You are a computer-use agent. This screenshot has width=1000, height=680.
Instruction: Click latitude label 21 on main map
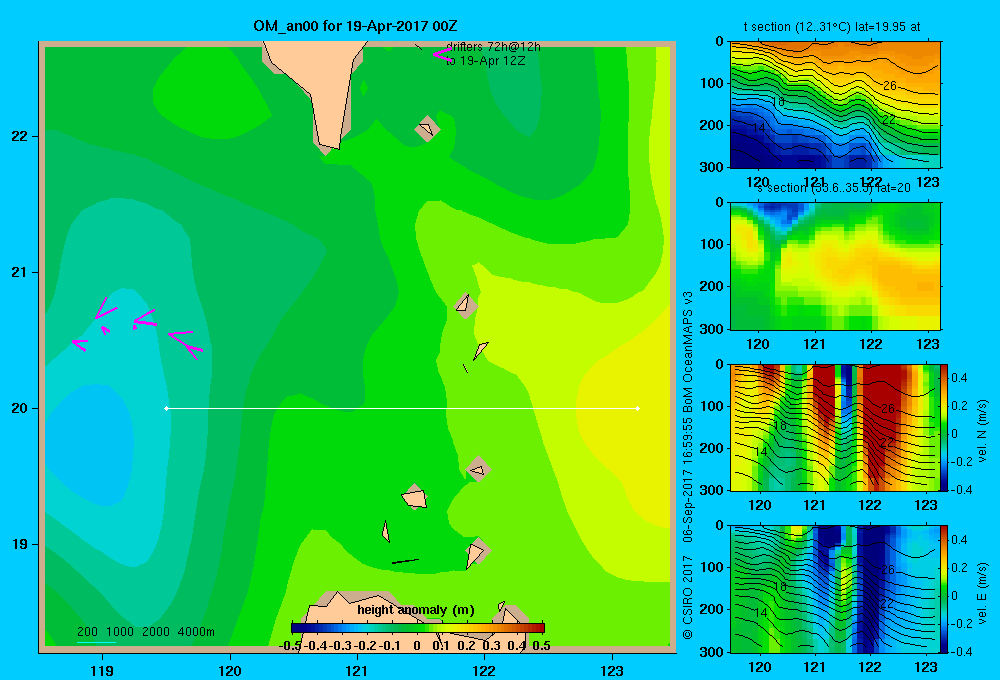click(20, 272)
